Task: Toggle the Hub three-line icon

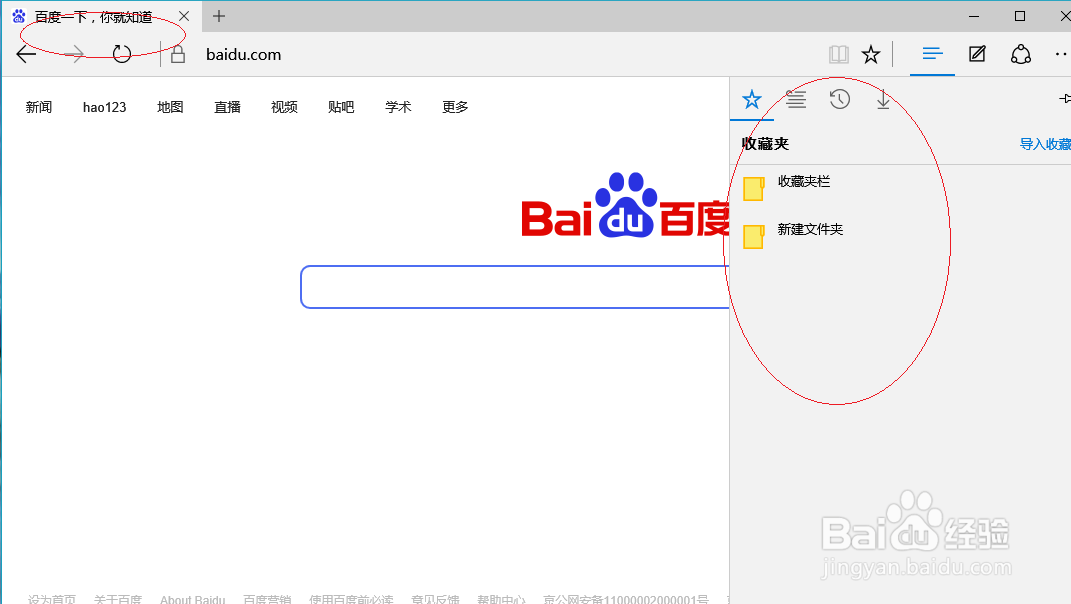Action: pos(932,53)
